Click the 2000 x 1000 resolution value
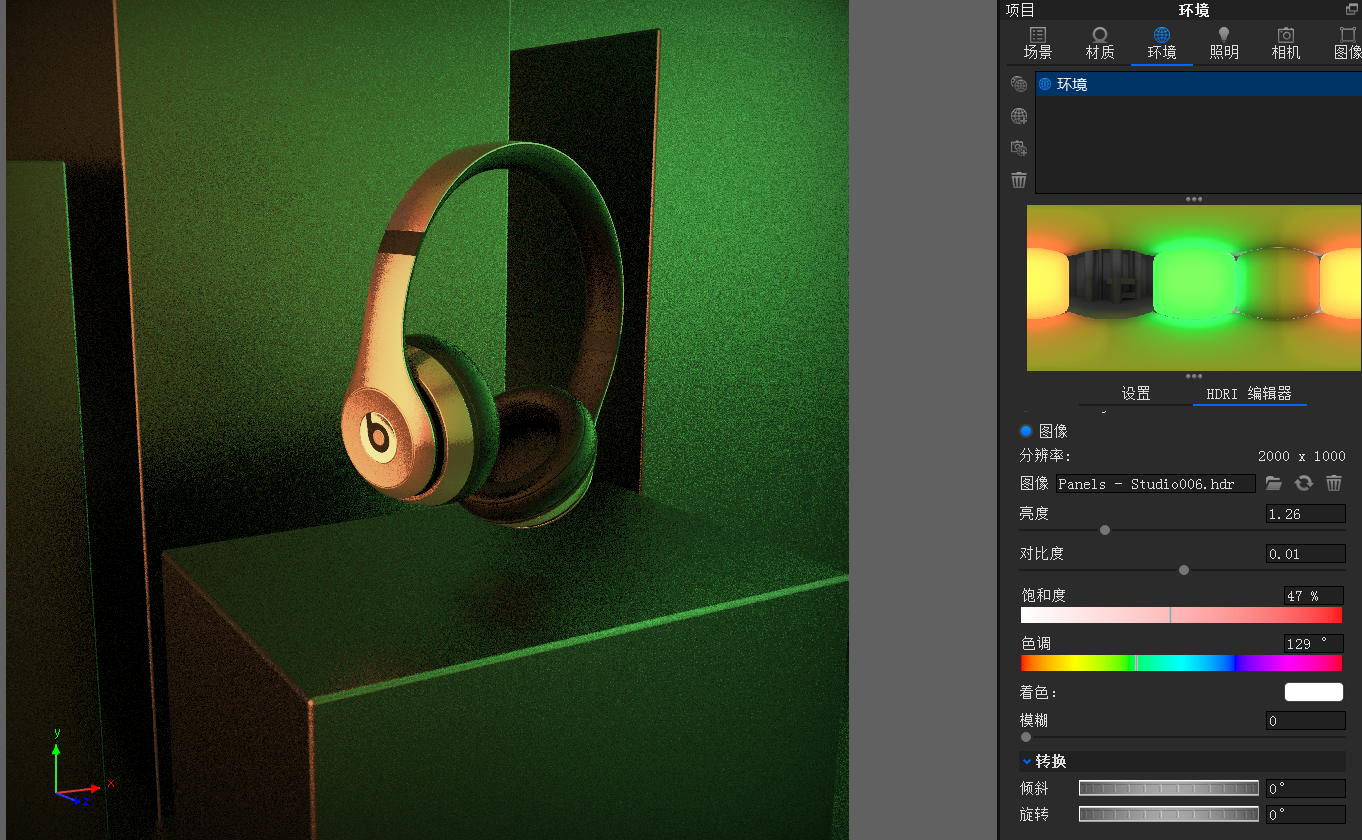The height and width of the screenshot is (840, 1362). pos(1301,456)
